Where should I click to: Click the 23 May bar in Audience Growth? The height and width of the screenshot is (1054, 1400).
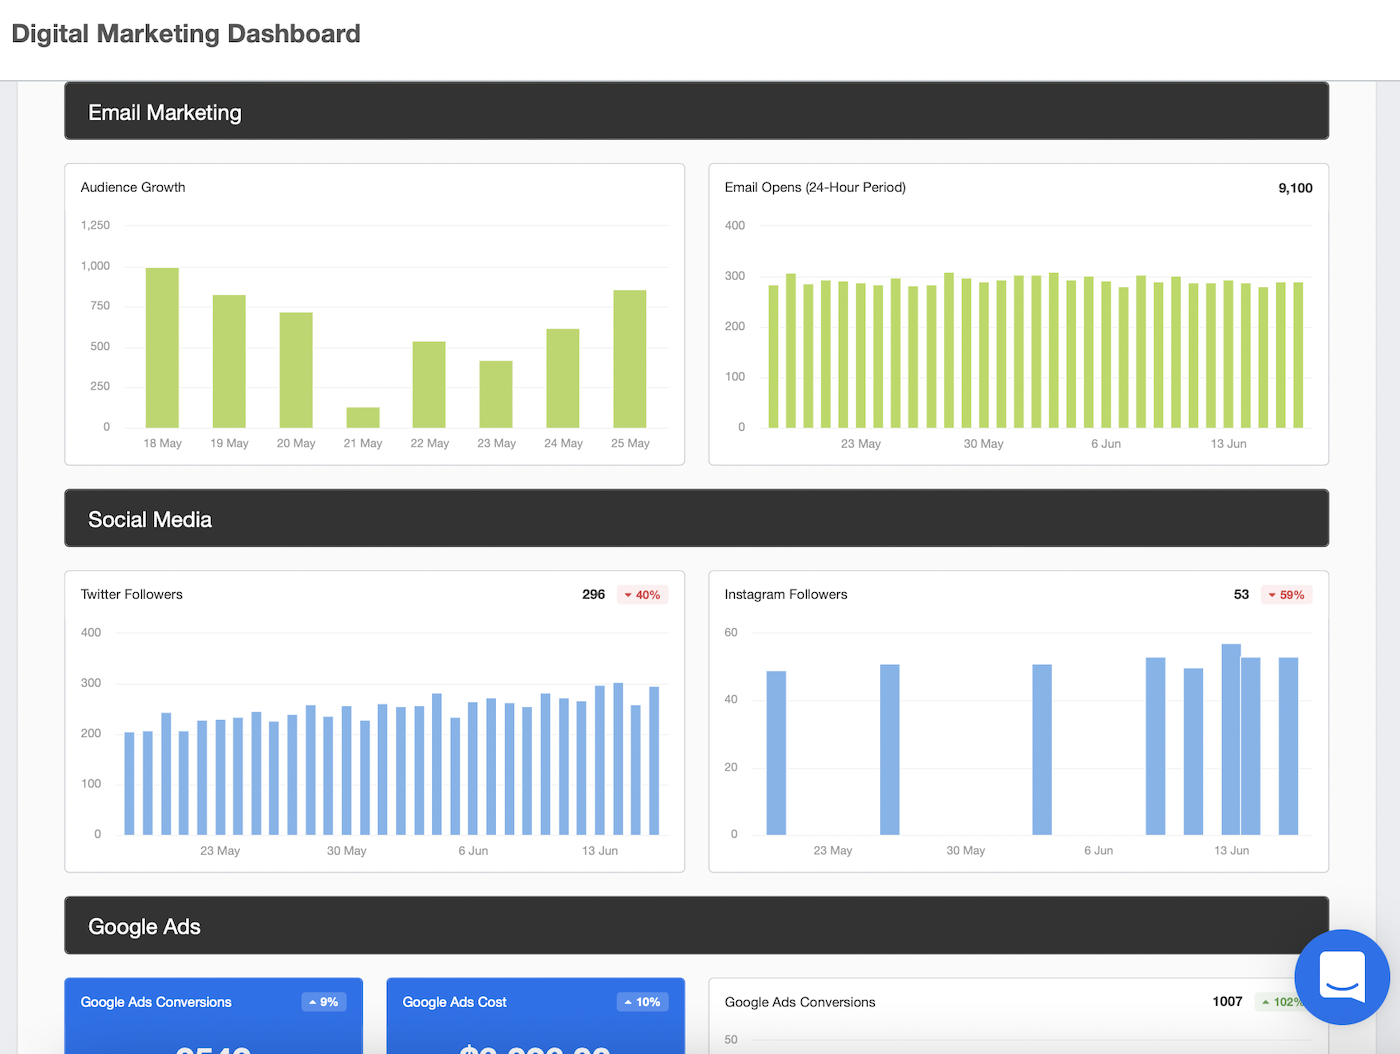(496, 395)
